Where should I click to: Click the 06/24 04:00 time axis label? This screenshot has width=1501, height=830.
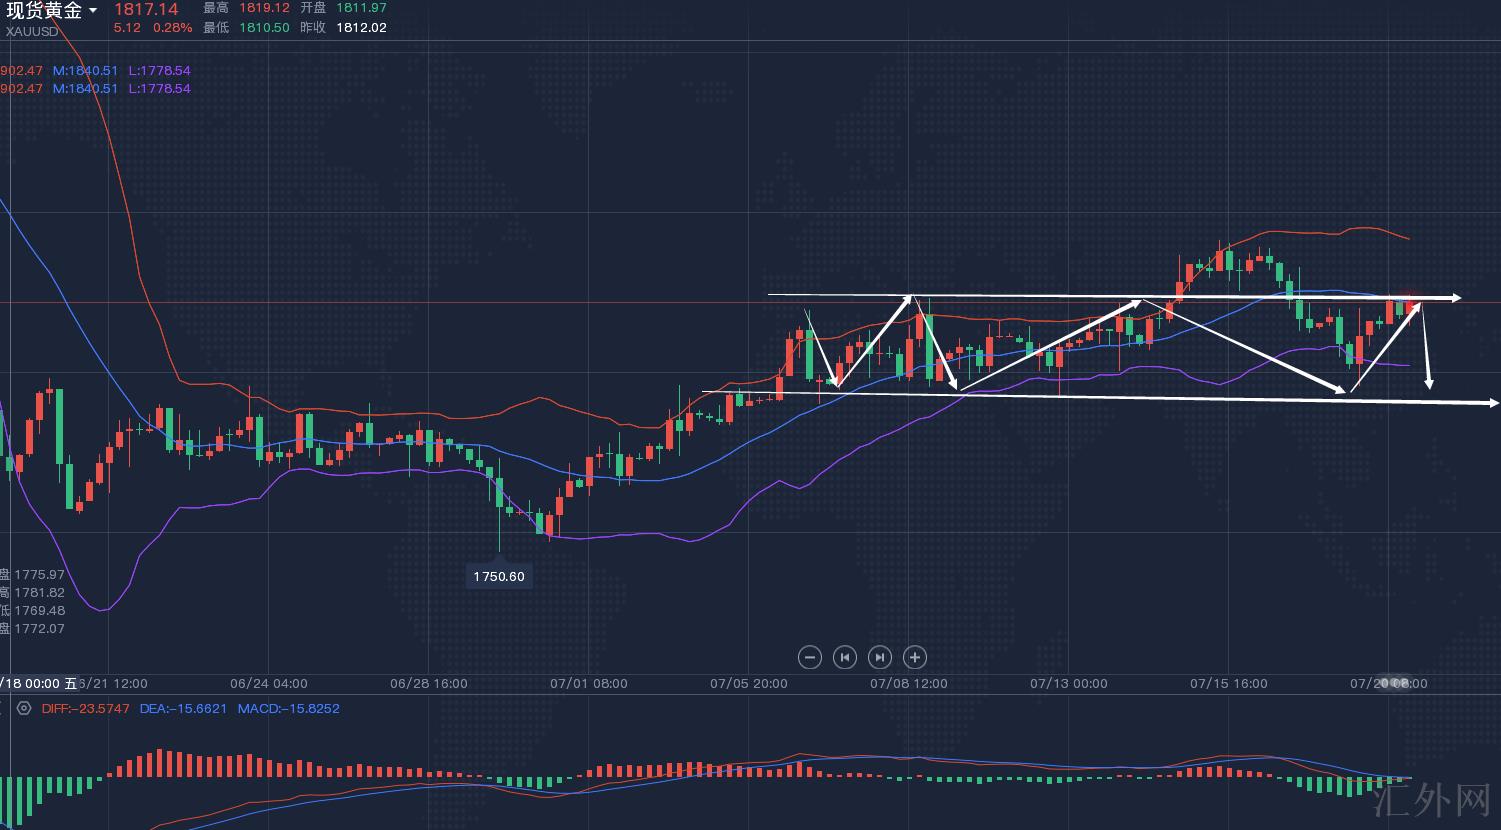(268, 684)
